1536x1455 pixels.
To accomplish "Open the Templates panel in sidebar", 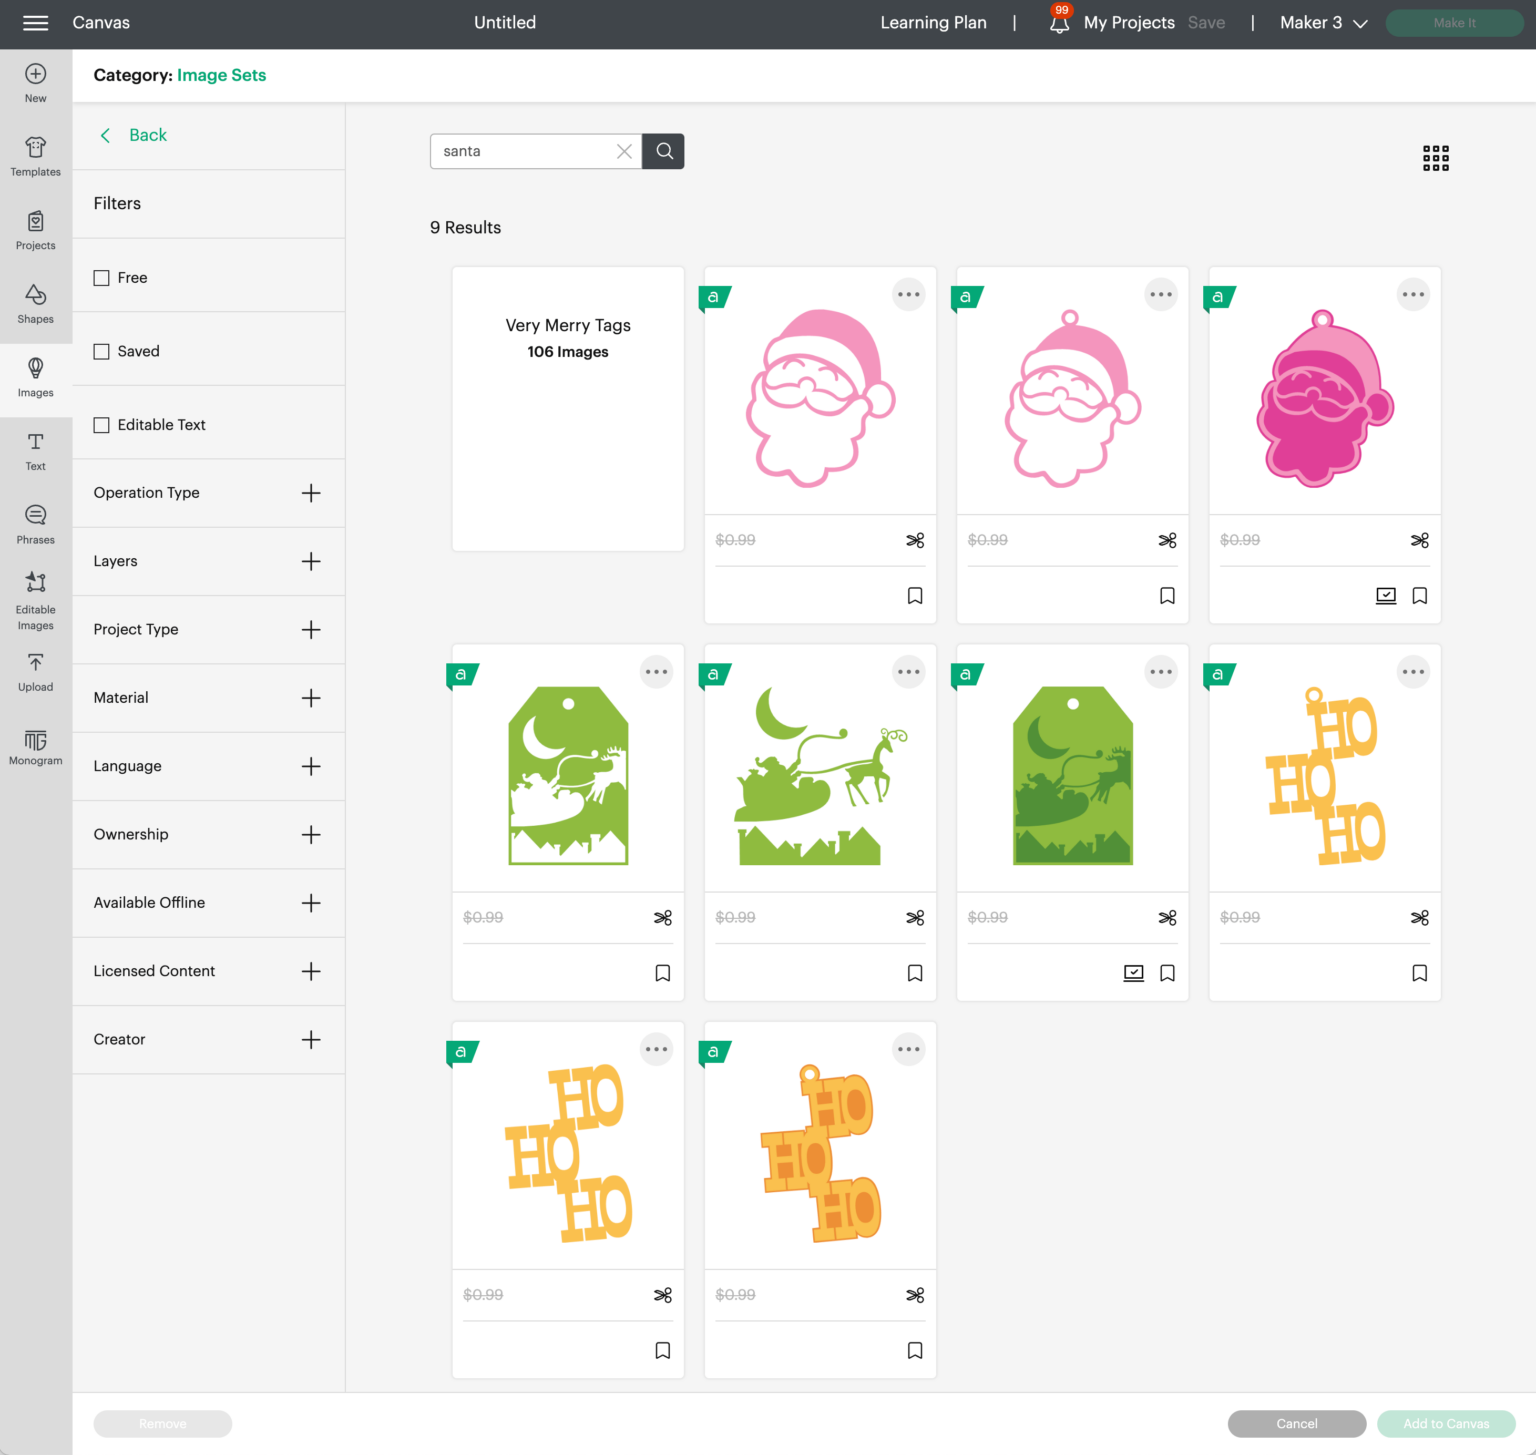I will click(36, 157).
